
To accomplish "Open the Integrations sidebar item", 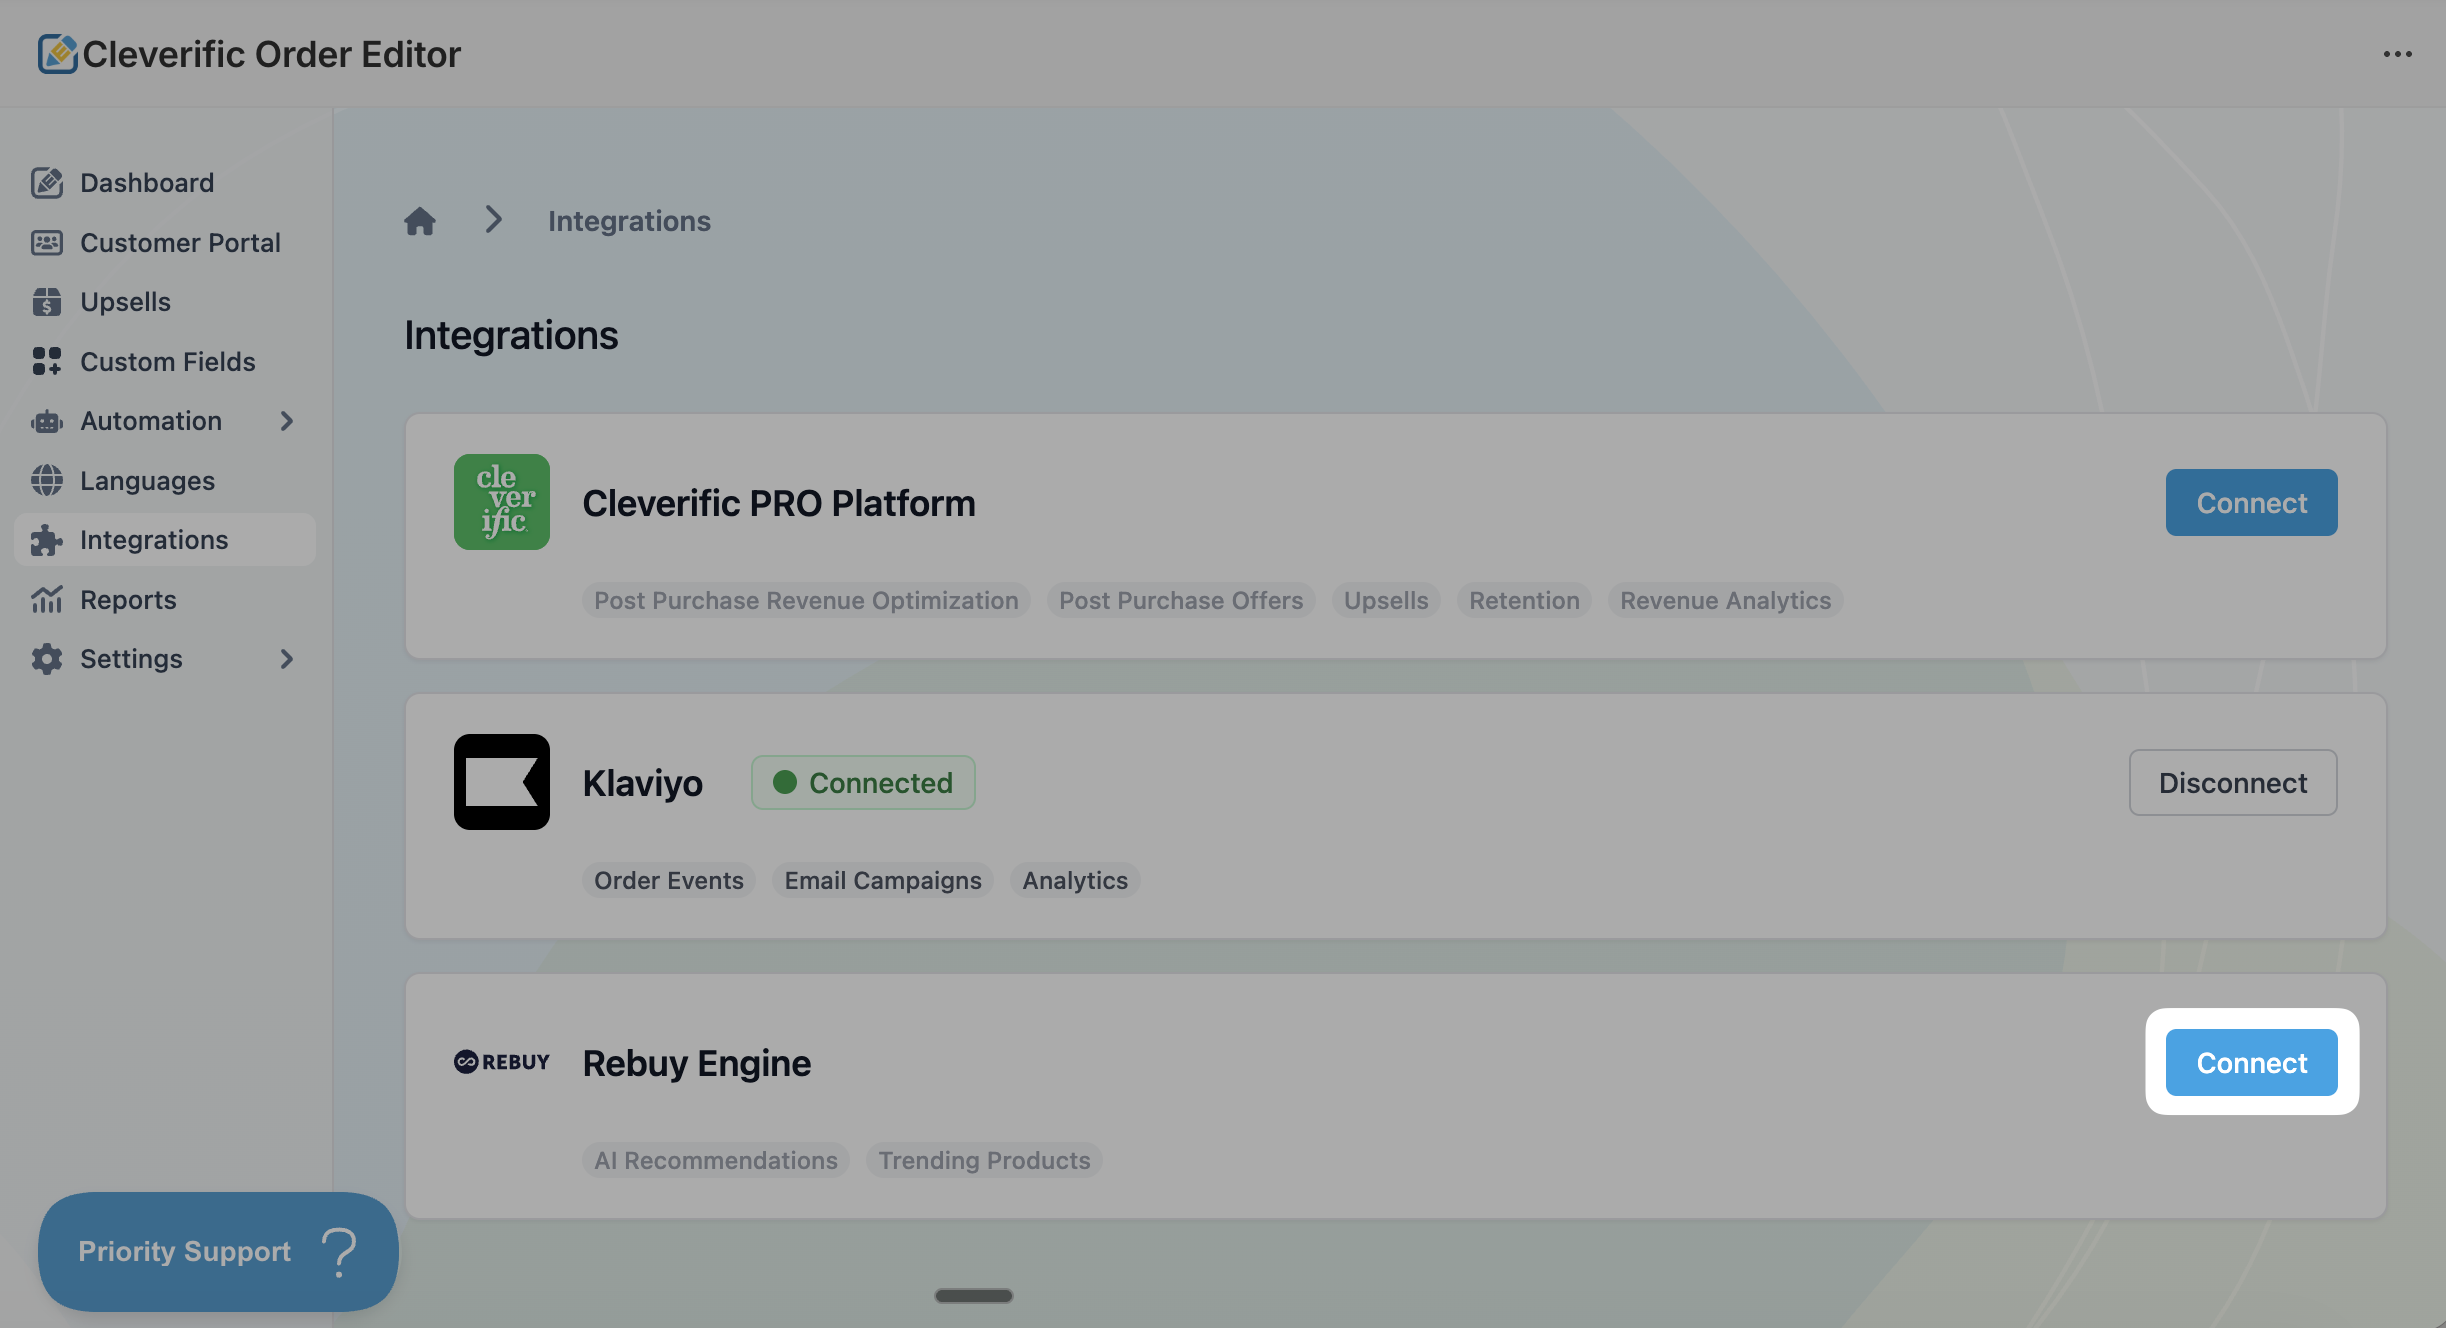I will tap(154, 540).
